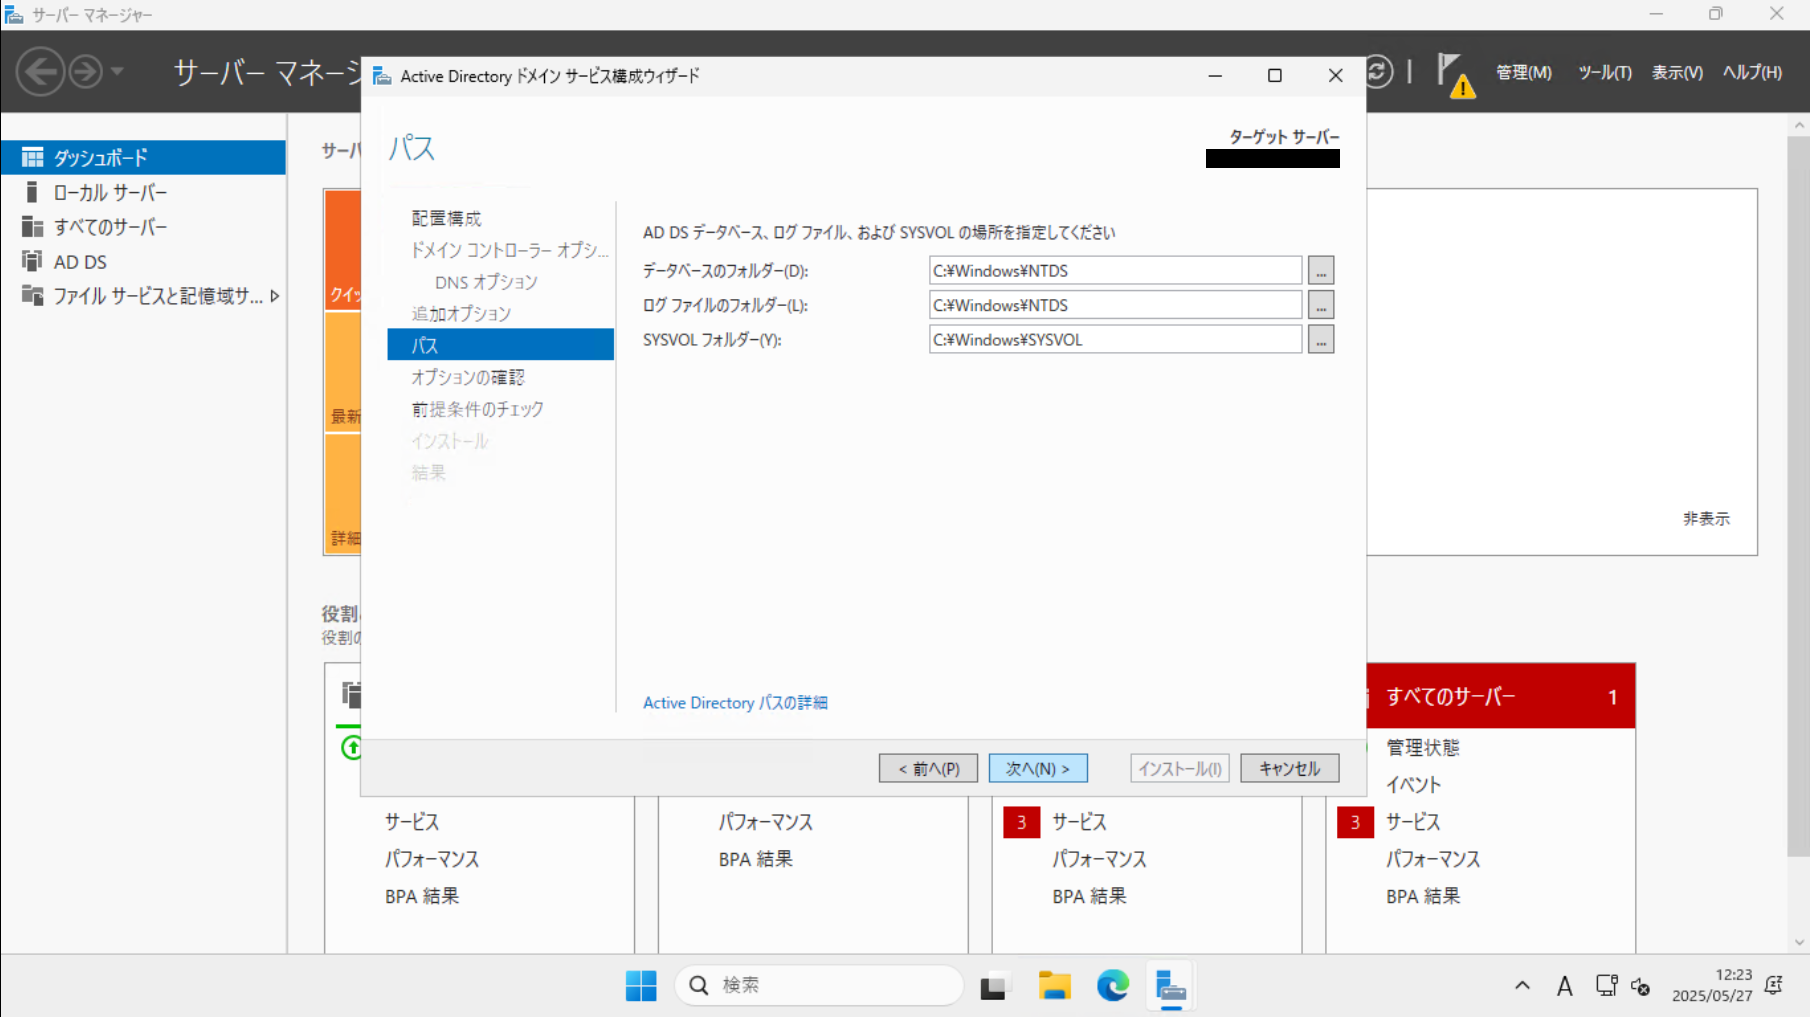Click the ファイル サービス sidebar icon
Image resolution: width=1810 pixels, height=1017 pixels.
(x=33, y=296)
